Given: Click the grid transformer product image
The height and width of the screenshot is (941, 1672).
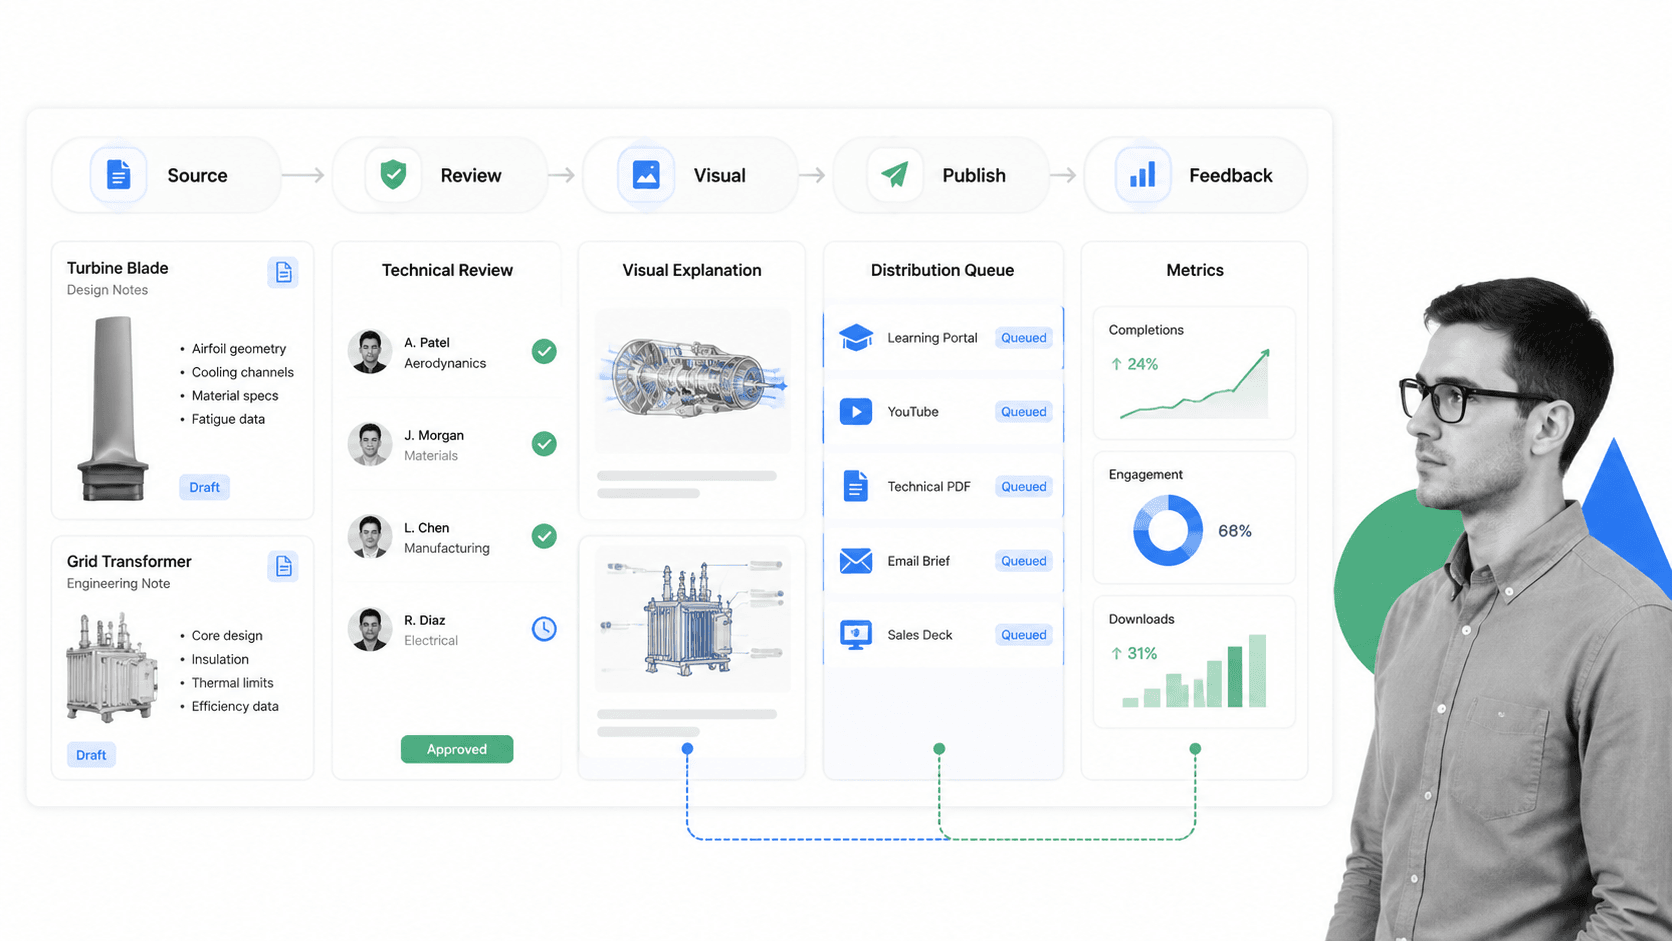Looking at the screenshot, I should click(x=111, y=667).
